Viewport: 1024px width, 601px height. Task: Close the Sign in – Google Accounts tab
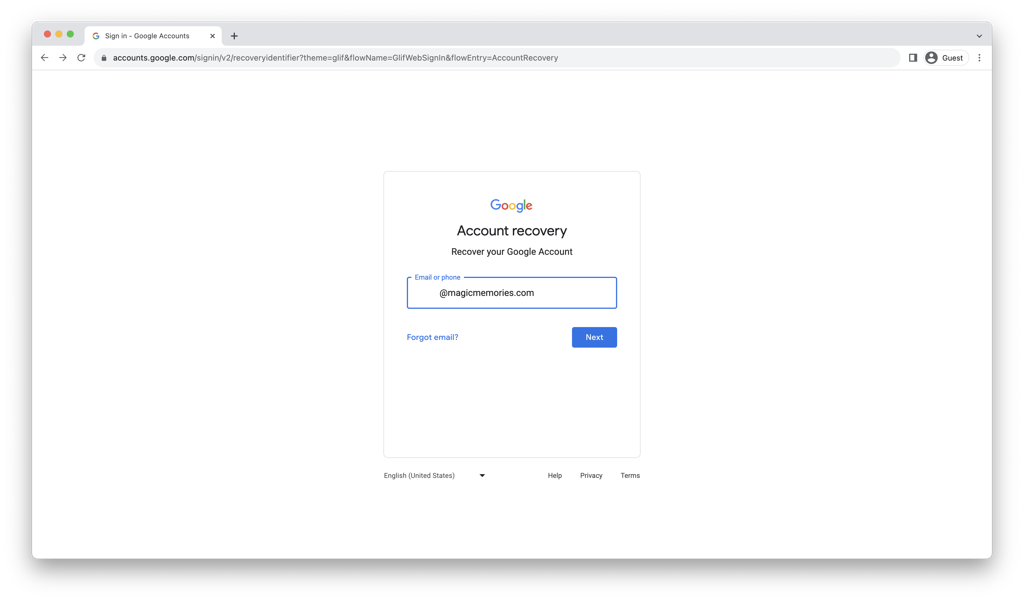tap(212, 36)
